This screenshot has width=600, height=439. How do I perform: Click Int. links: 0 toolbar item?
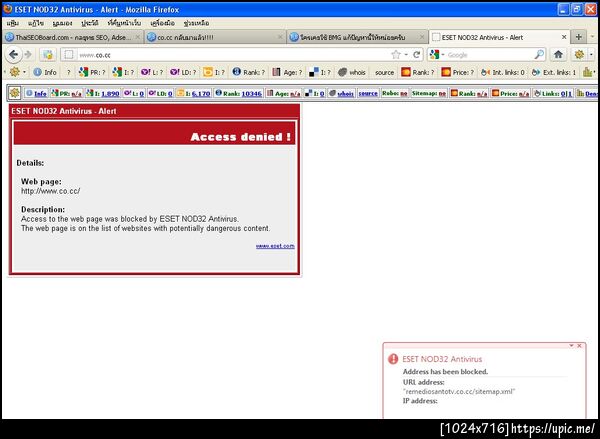coord(503,72)
